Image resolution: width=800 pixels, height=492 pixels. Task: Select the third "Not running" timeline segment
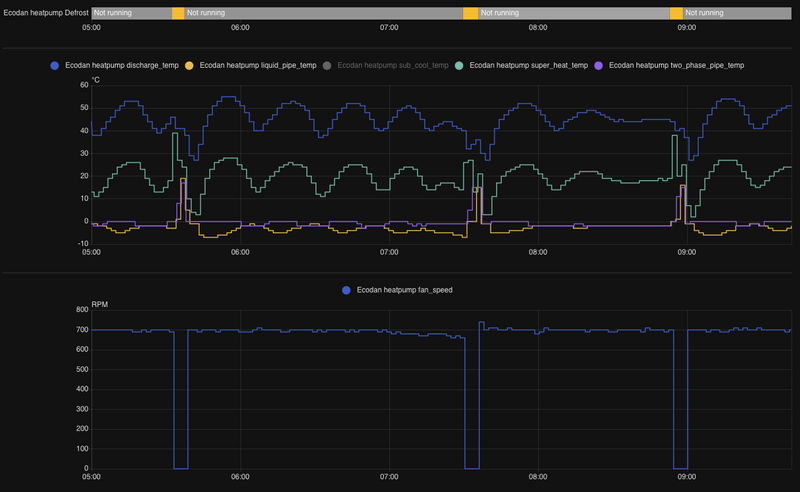coord(573,13)
